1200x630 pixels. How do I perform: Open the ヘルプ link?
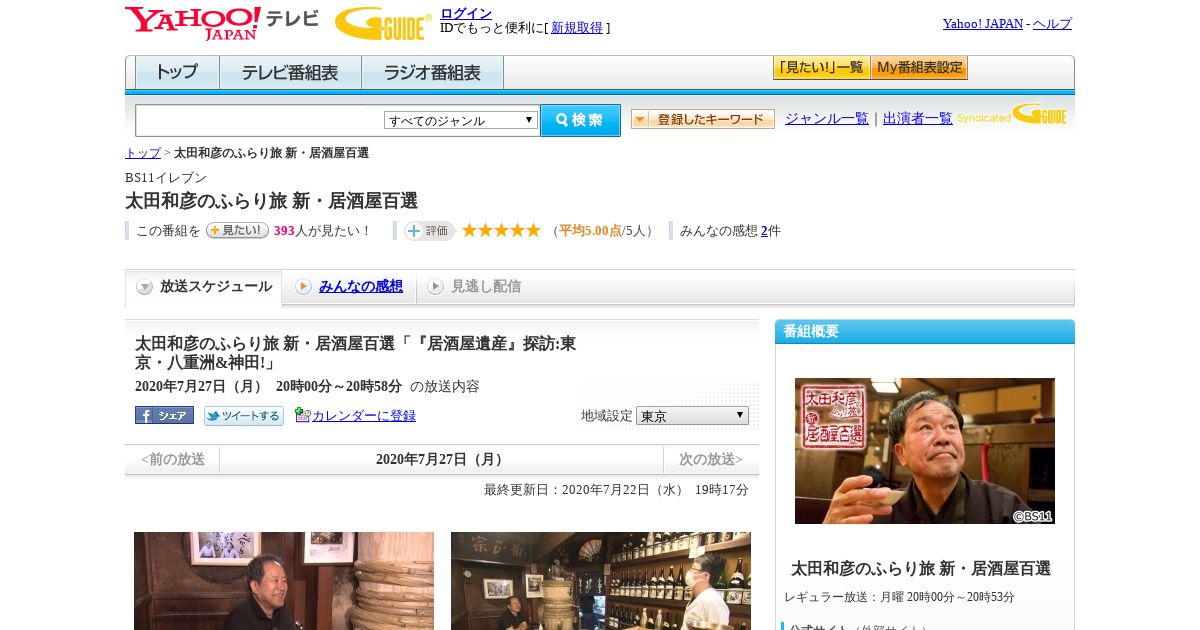click(1052, 24)
